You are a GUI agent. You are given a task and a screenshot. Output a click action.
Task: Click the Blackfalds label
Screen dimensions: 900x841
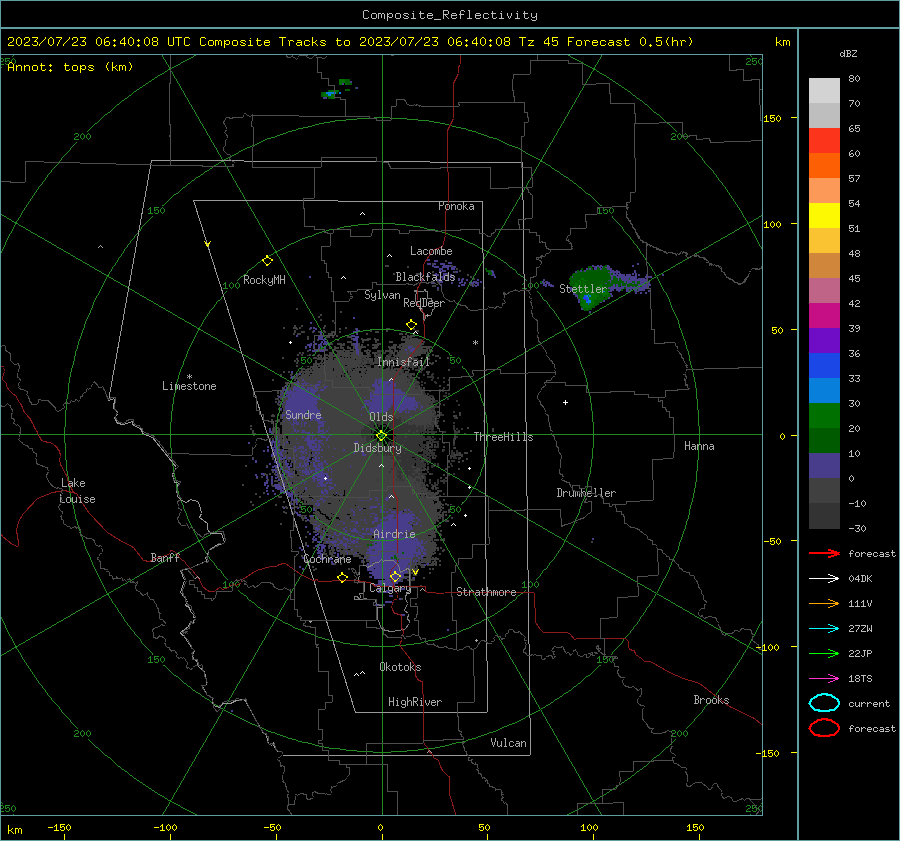pos(425,277)
